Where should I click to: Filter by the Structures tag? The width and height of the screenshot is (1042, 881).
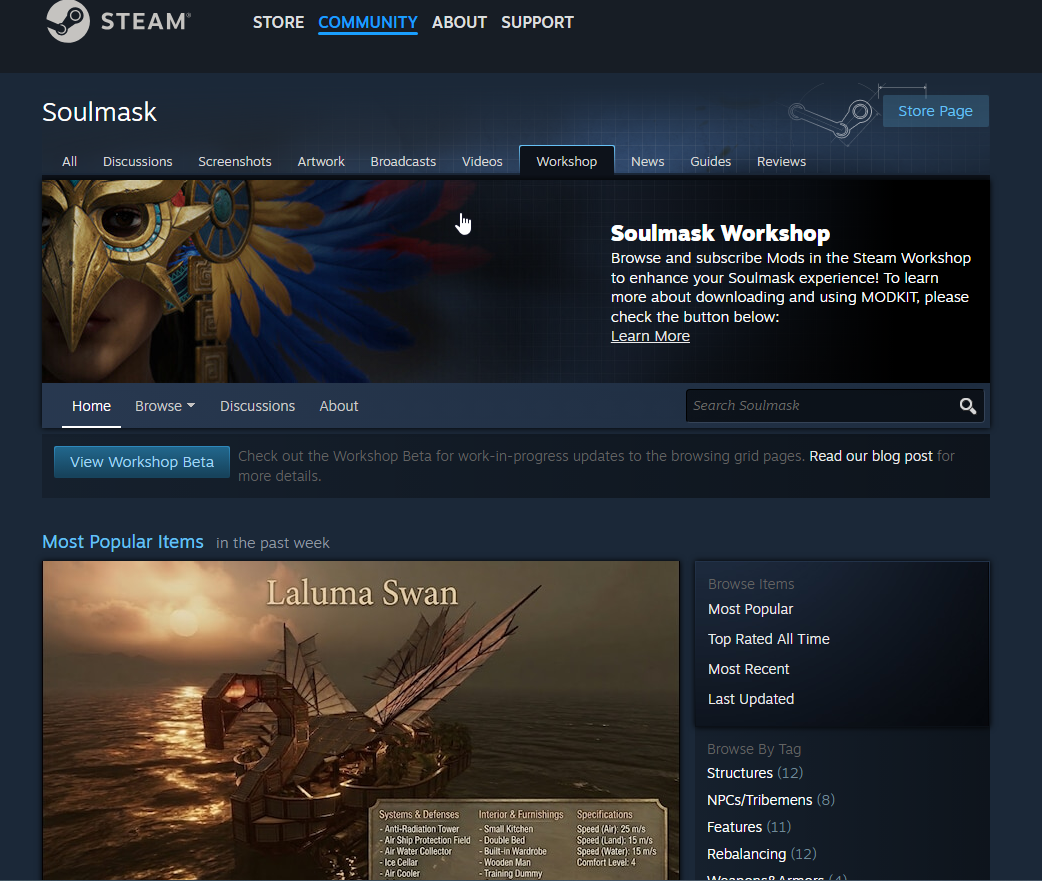coord(739,773)
